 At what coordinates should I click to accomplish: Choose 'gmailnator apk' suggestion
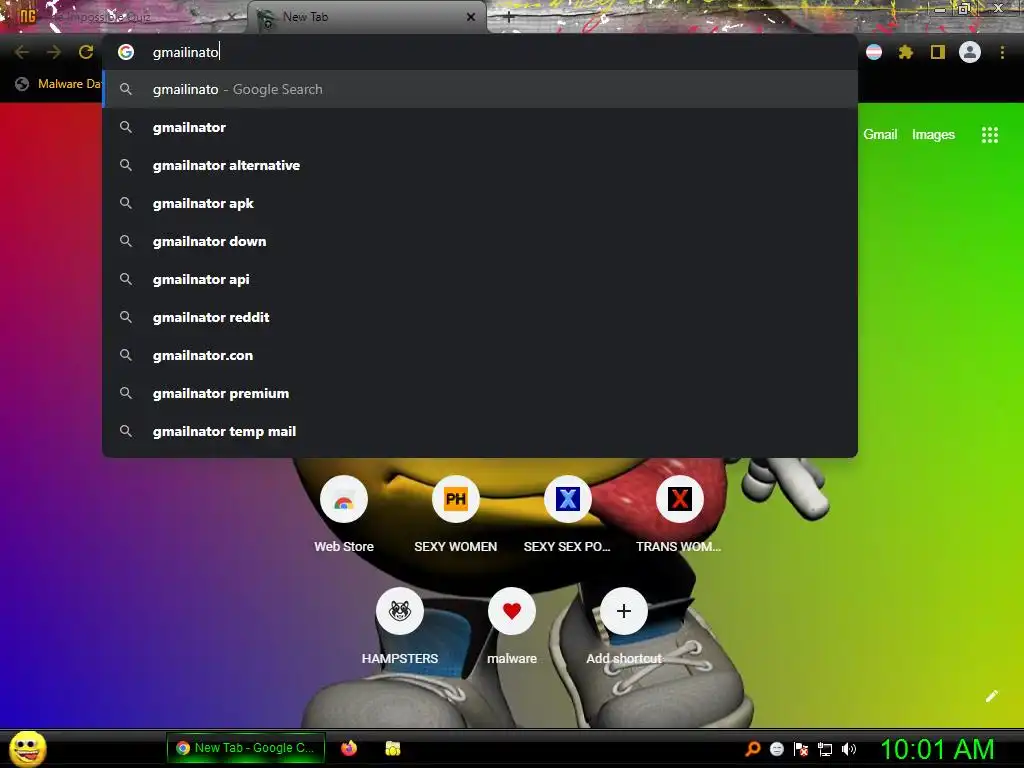(479, 203)
